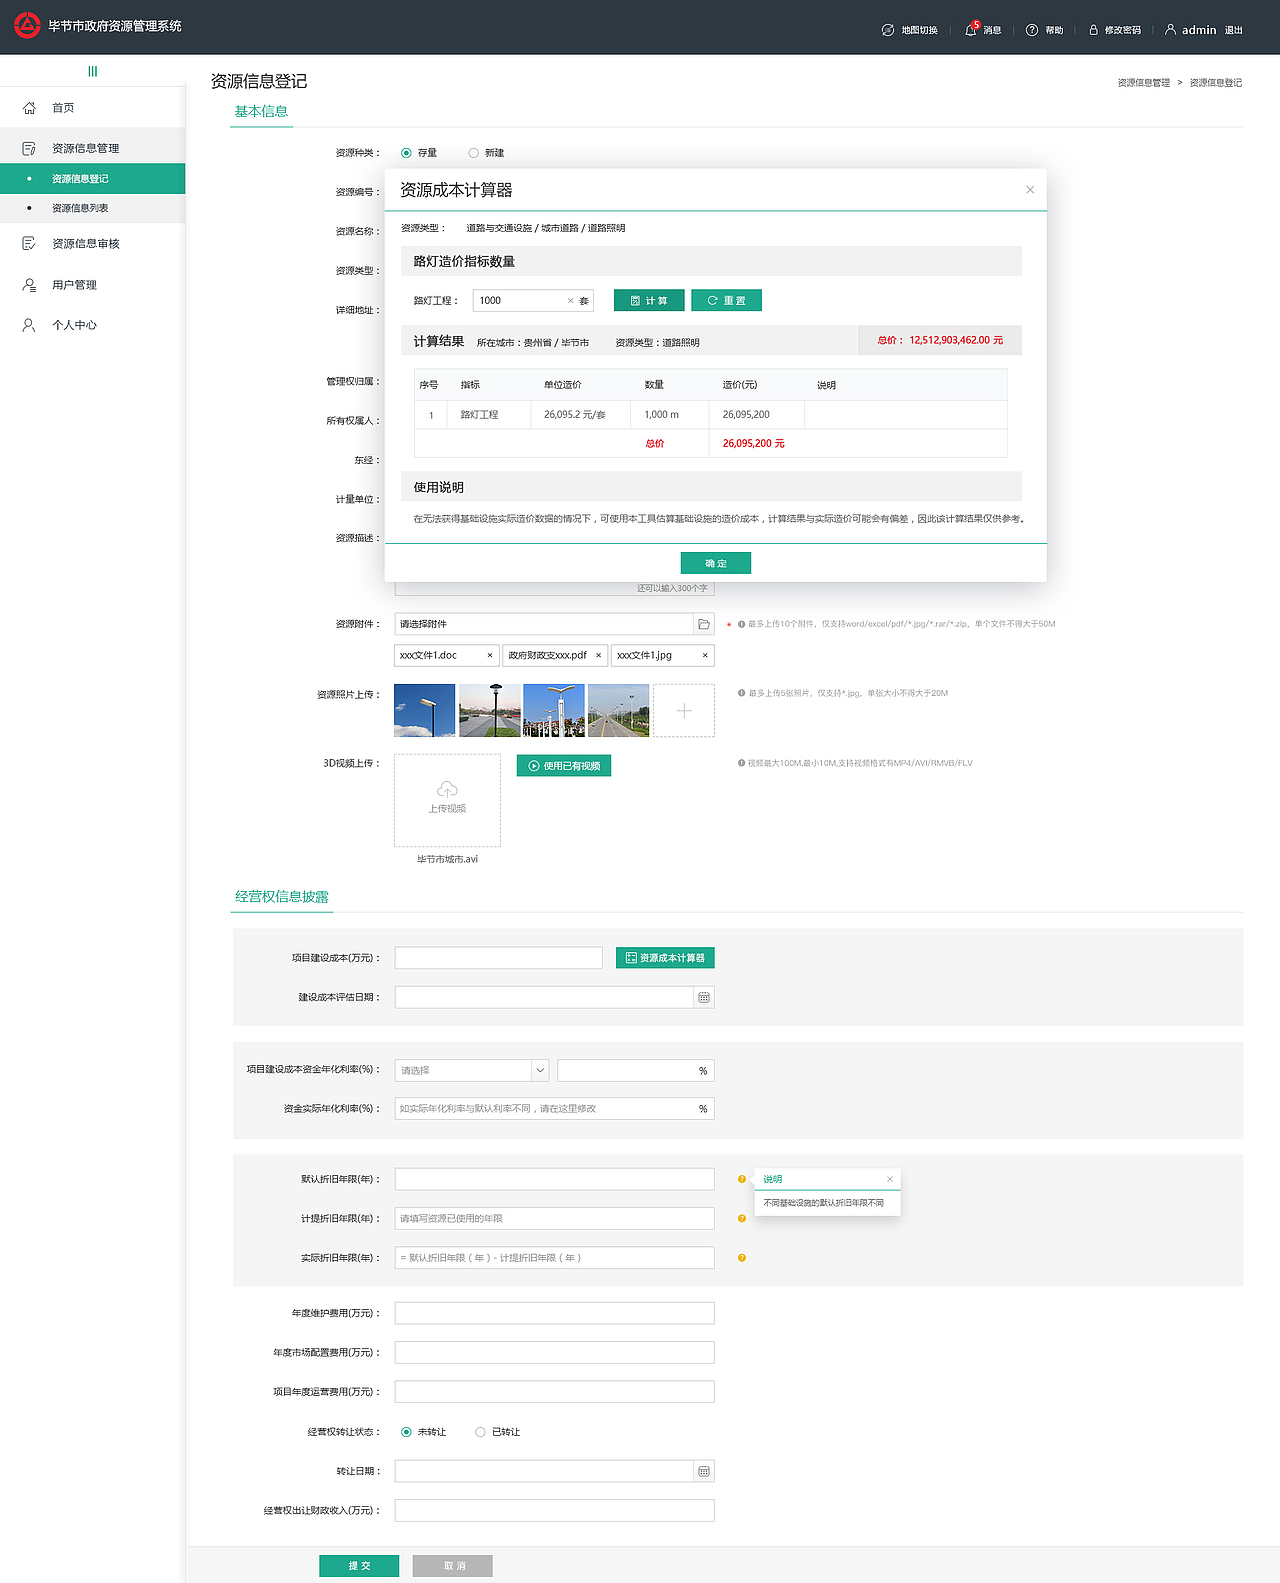Image resolution: width=1280 pixels, height=1583 pixels.
Task: Open change password in header
Action: click(x=1114, y=30)
